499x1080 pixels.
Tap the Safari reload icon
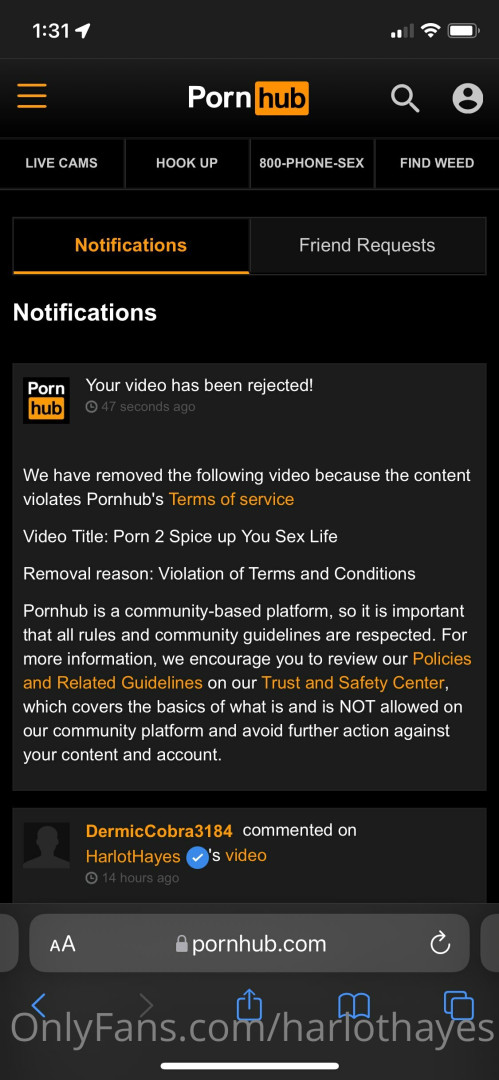coord(440,943)
